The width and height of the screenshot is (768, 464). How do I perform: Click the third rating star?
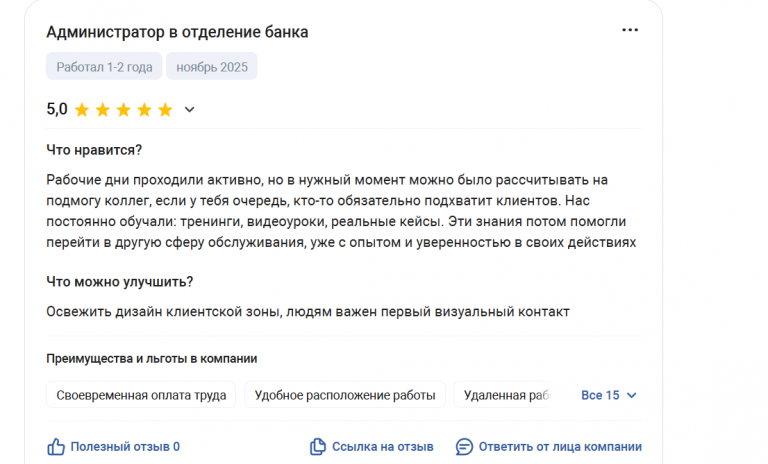click(x=123, y=110)
